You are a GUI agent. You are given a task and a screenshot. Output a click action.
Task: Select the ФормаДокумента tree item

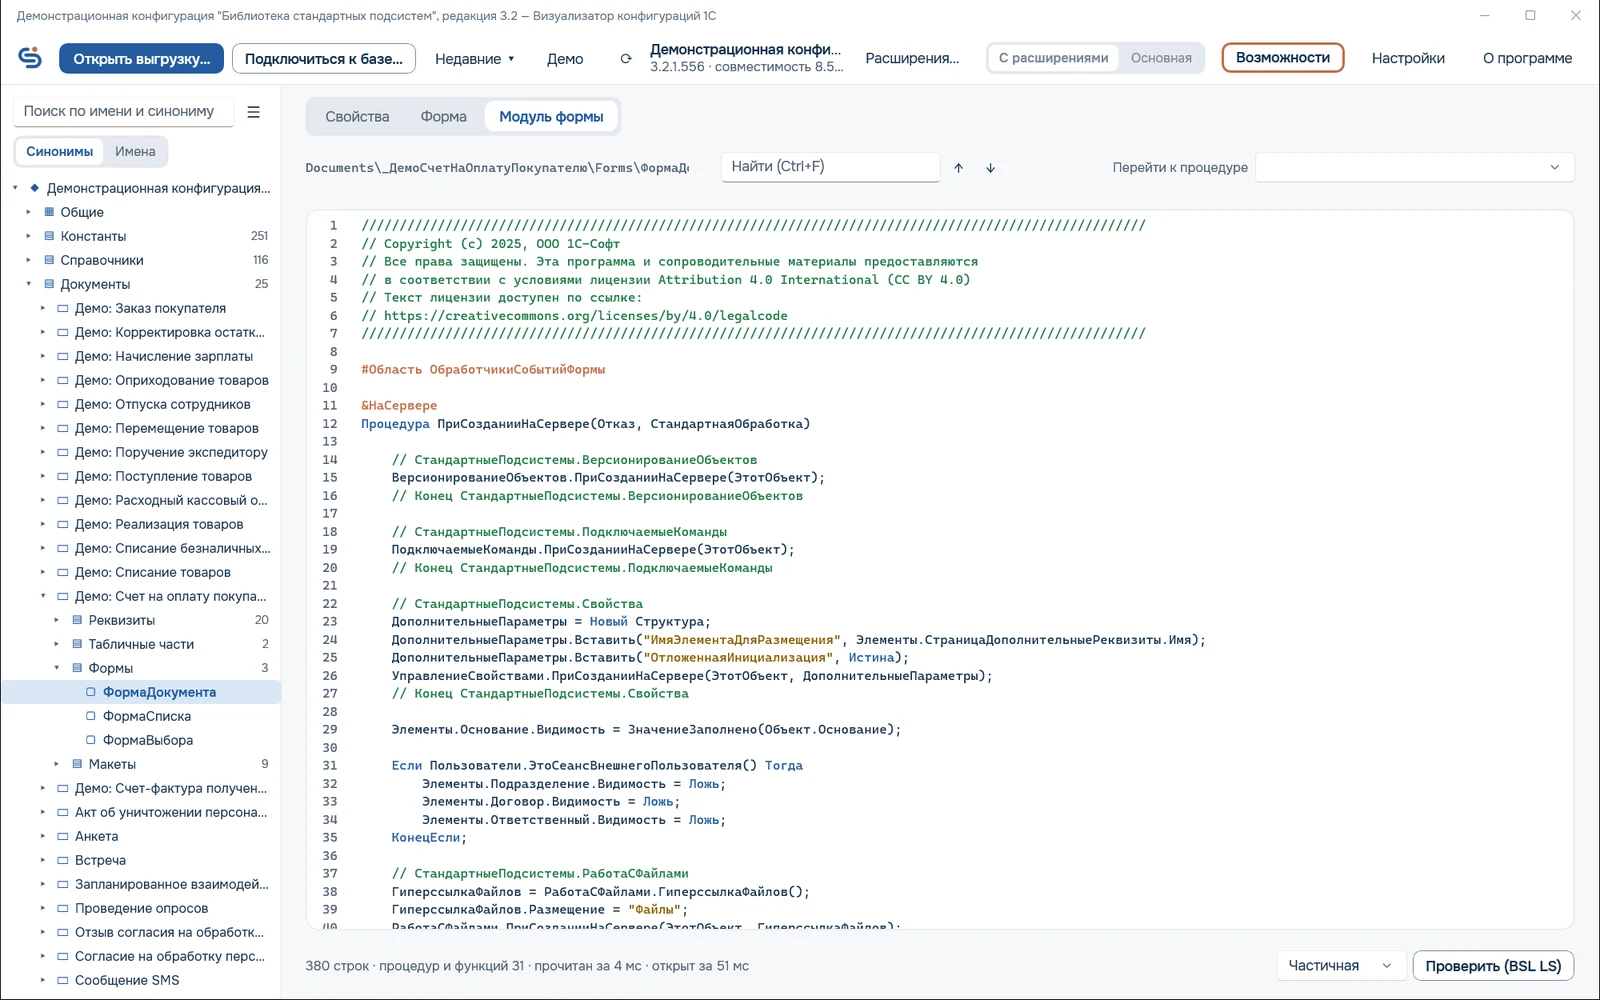click(x=141, y=692)
